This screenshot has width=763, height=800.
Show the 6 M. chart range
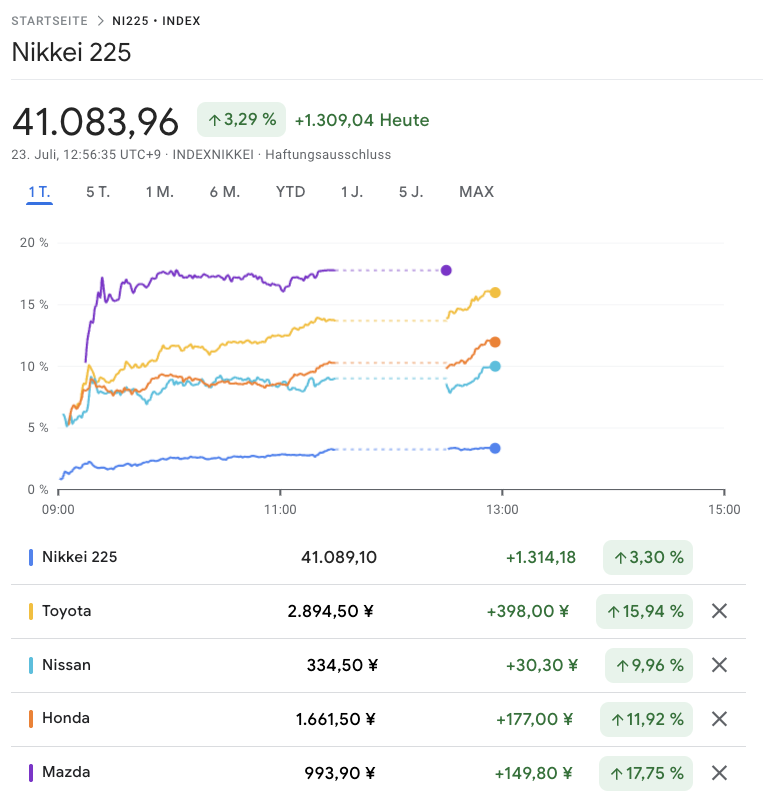coord(225,192)
